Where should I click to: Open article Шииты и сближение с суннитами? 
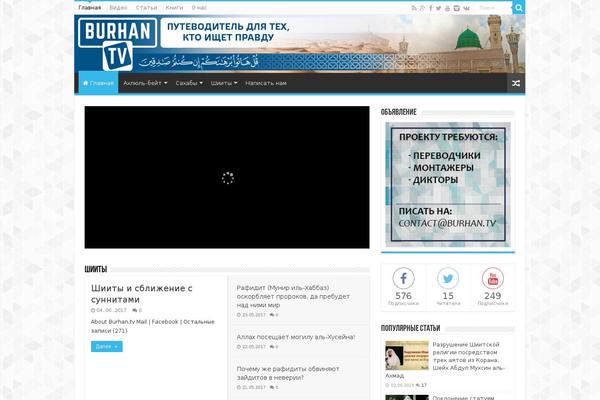tap(142, 294)
